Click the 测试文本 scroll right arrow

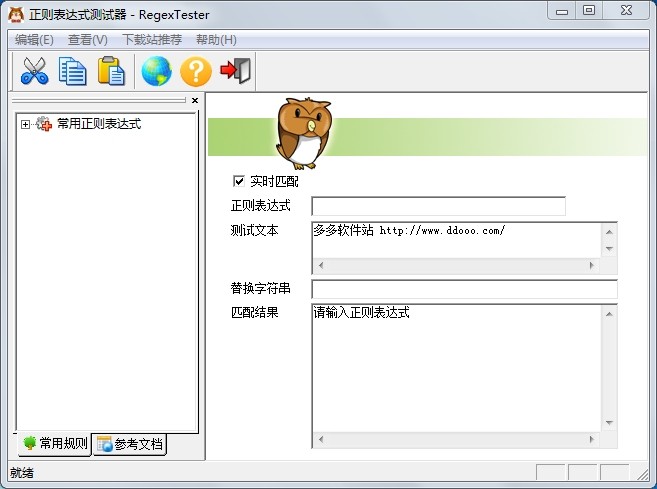(592, 265)
